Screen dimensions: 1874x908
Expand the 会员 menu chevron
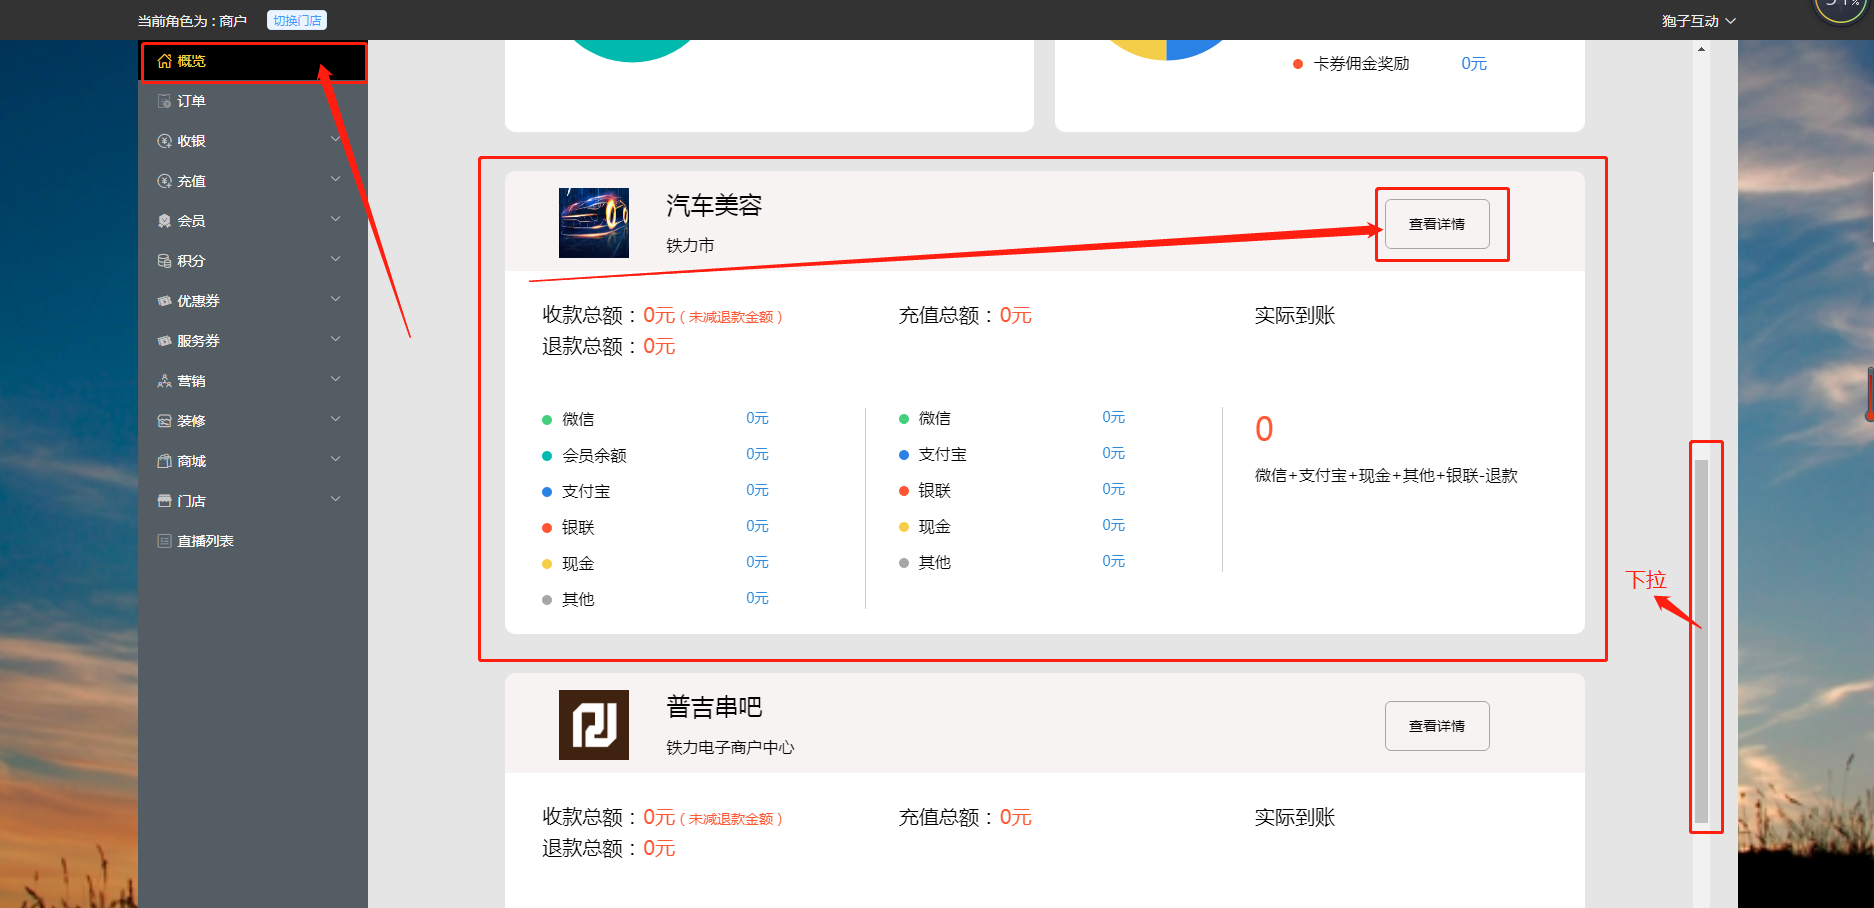pyautogui.click(x=336, y=219)
